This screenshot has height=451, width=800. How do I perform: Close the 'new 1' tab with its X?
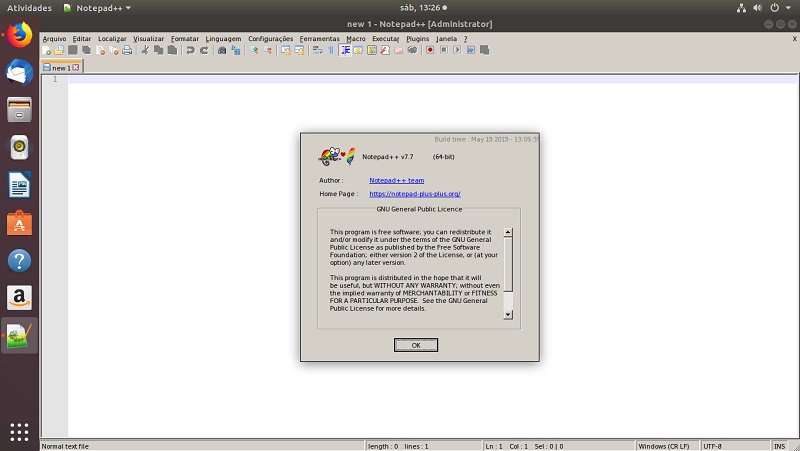(76, 67)
